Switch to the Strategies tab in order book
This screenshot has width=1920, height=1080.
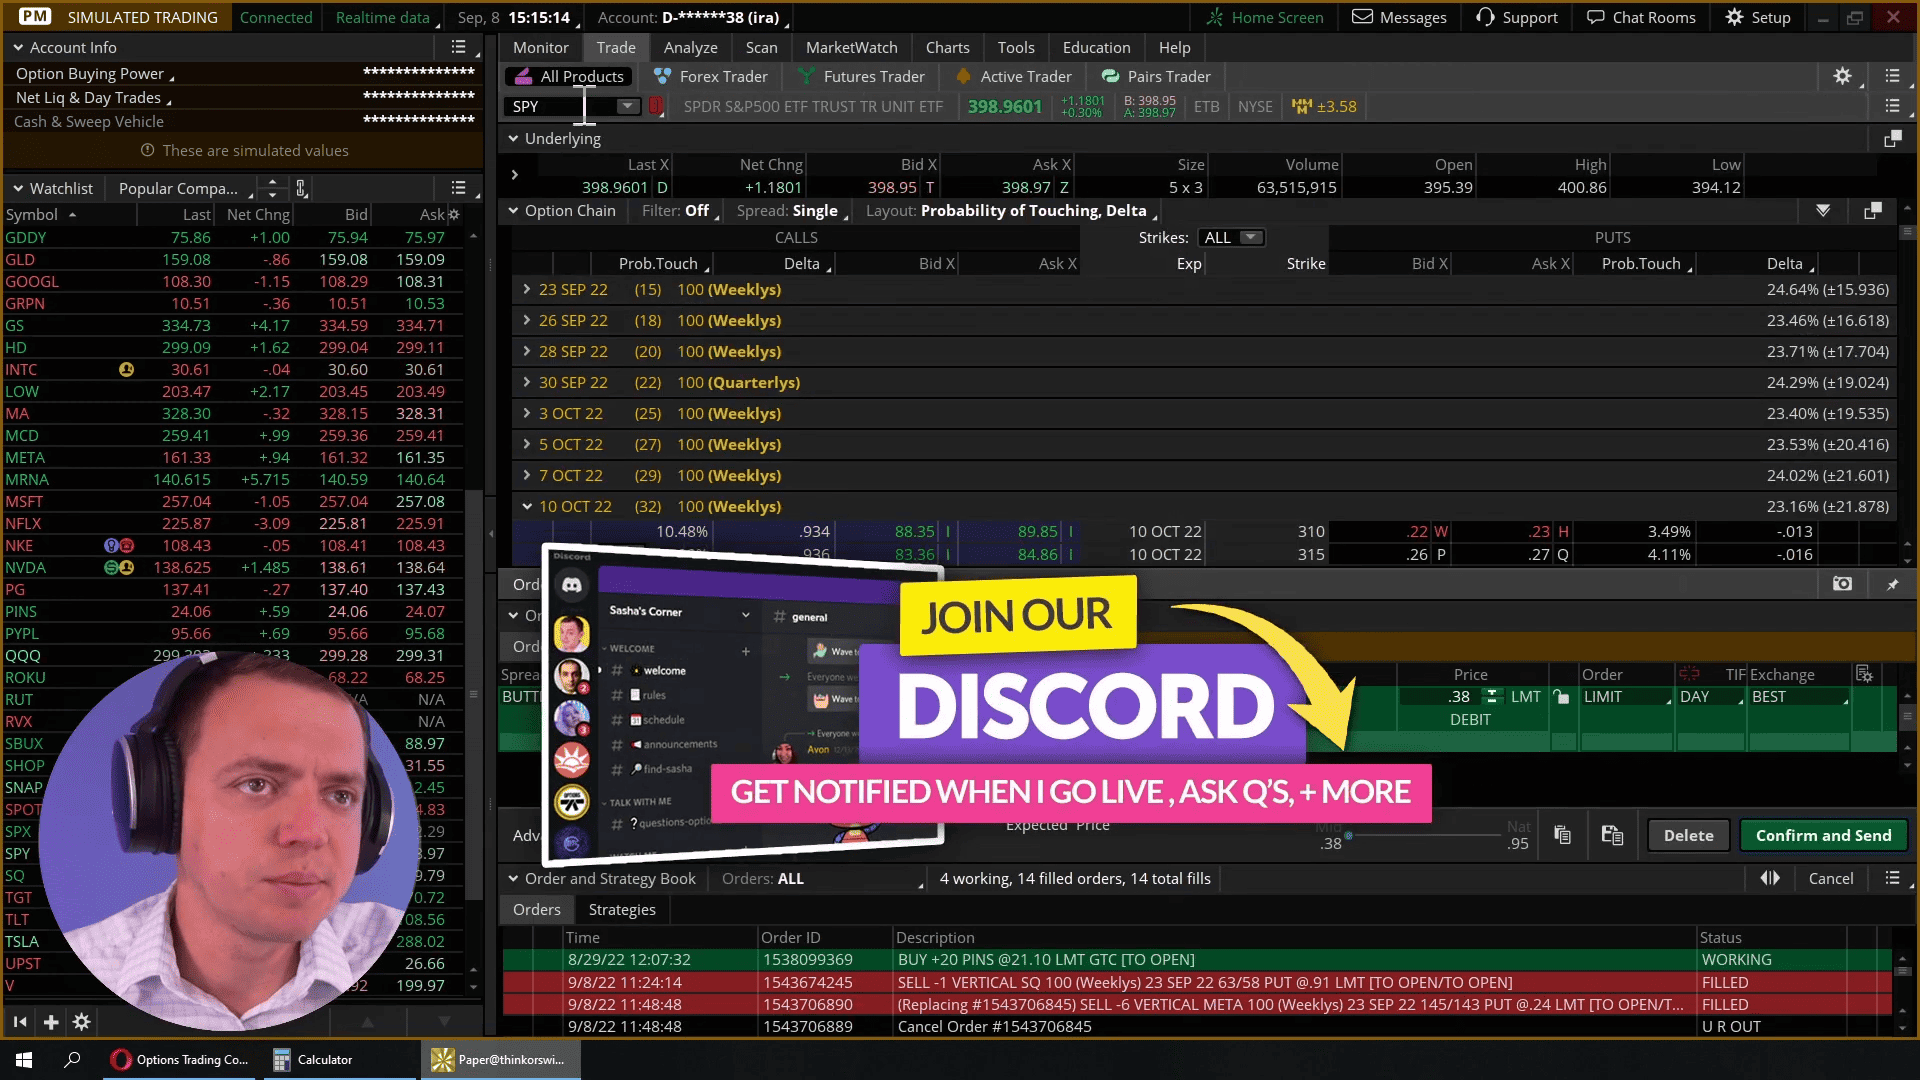point(622,909)
